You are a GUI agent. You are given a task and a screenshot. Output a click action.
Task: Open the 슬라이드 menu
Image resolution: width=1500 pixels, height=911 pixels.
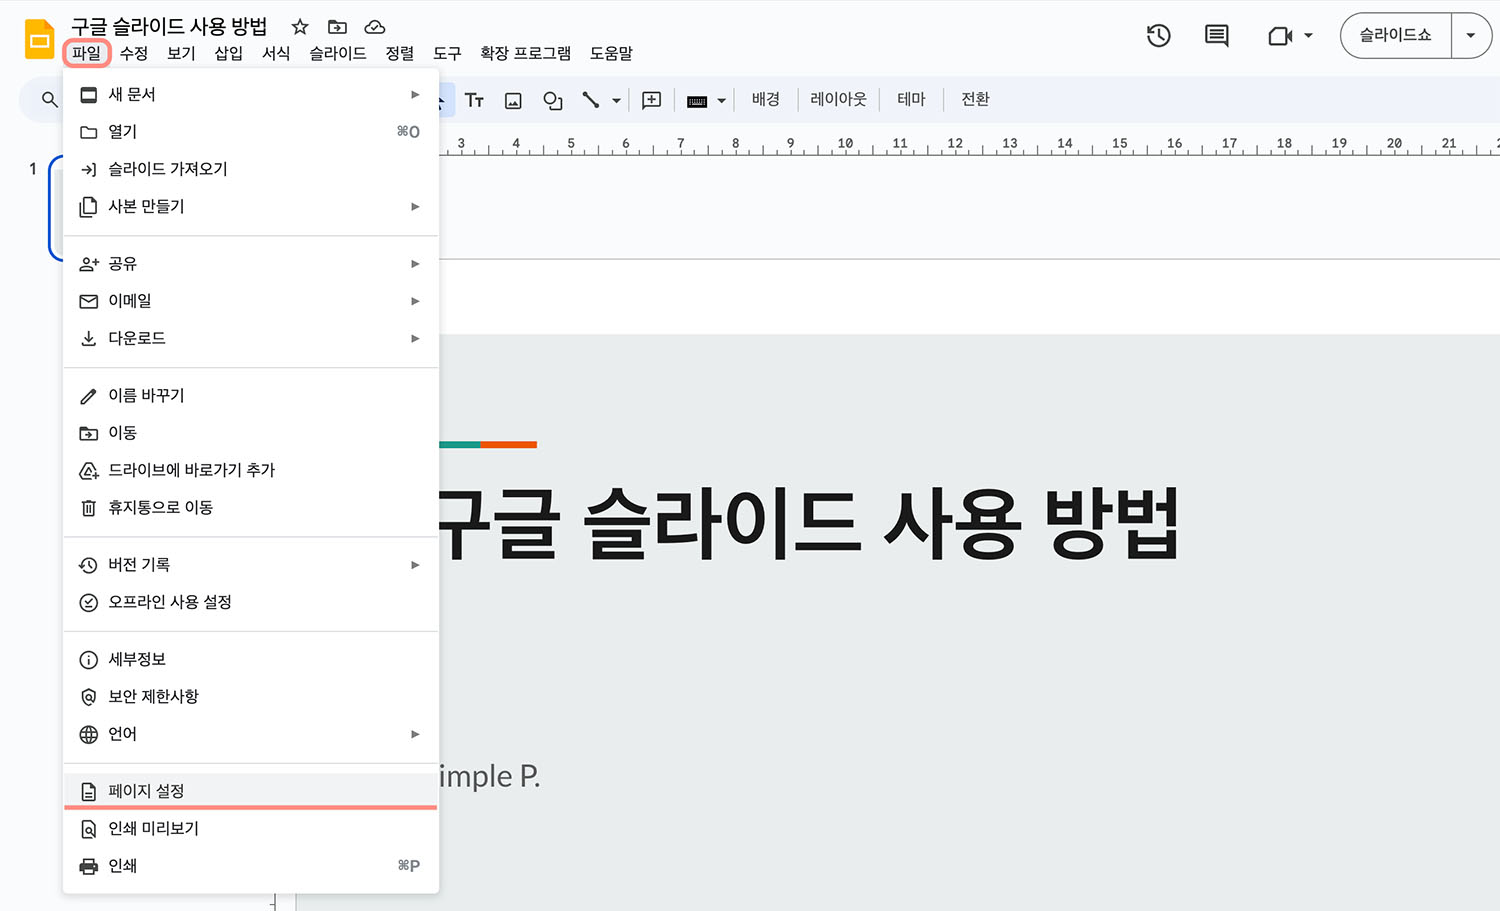[337, 53]
